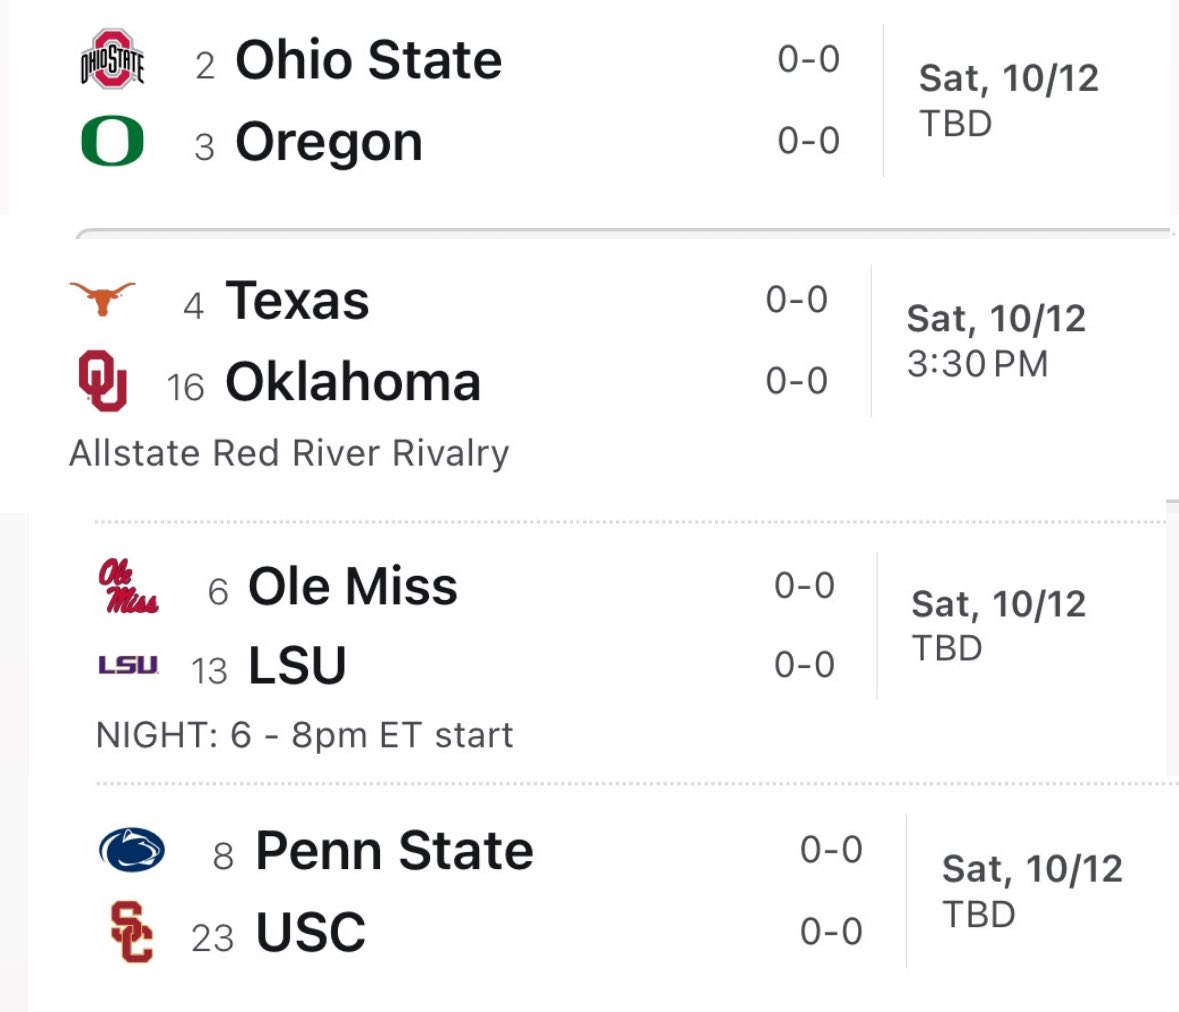Screen dimensions: 1179x1012
Task: Select the Texas team name
Action: (297, 300)
